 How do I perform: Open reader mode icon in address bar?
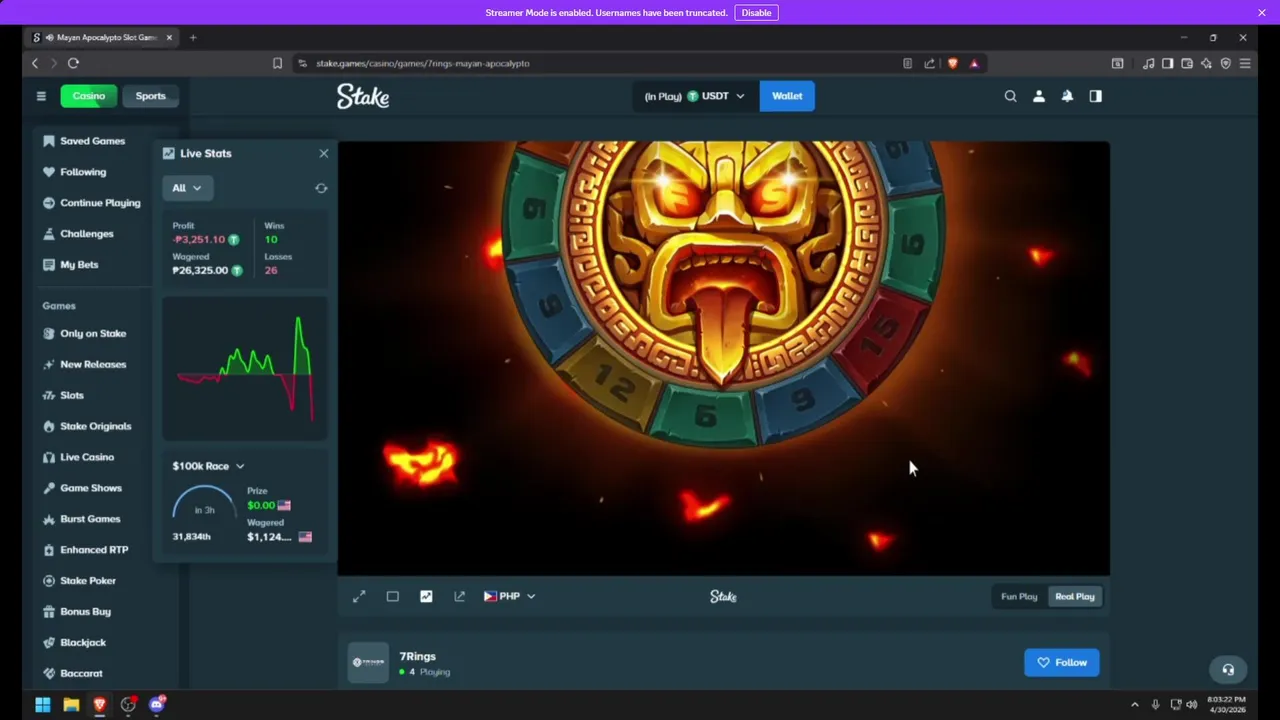point(907,63)
